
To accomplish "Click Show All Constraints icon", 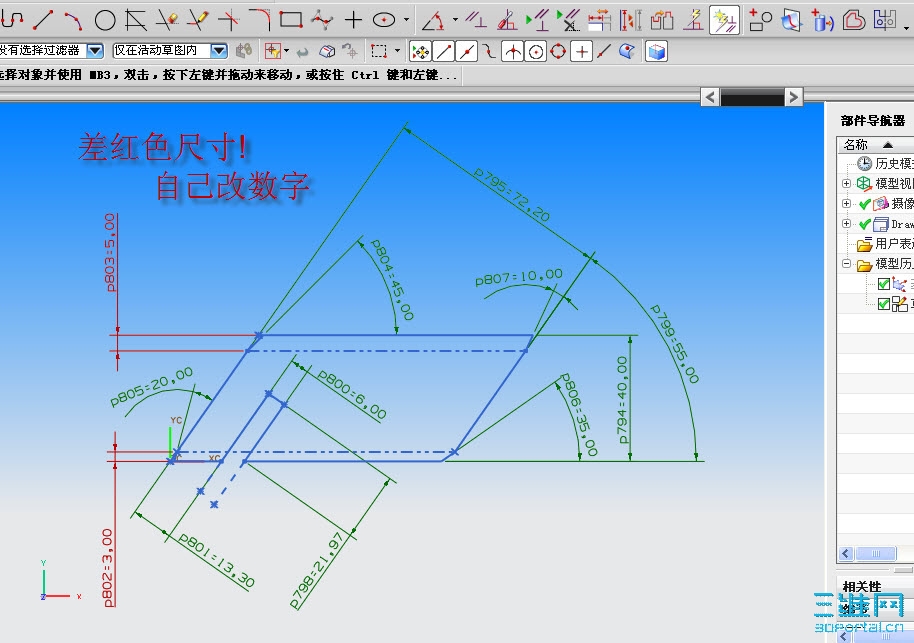I will [537, 20].
